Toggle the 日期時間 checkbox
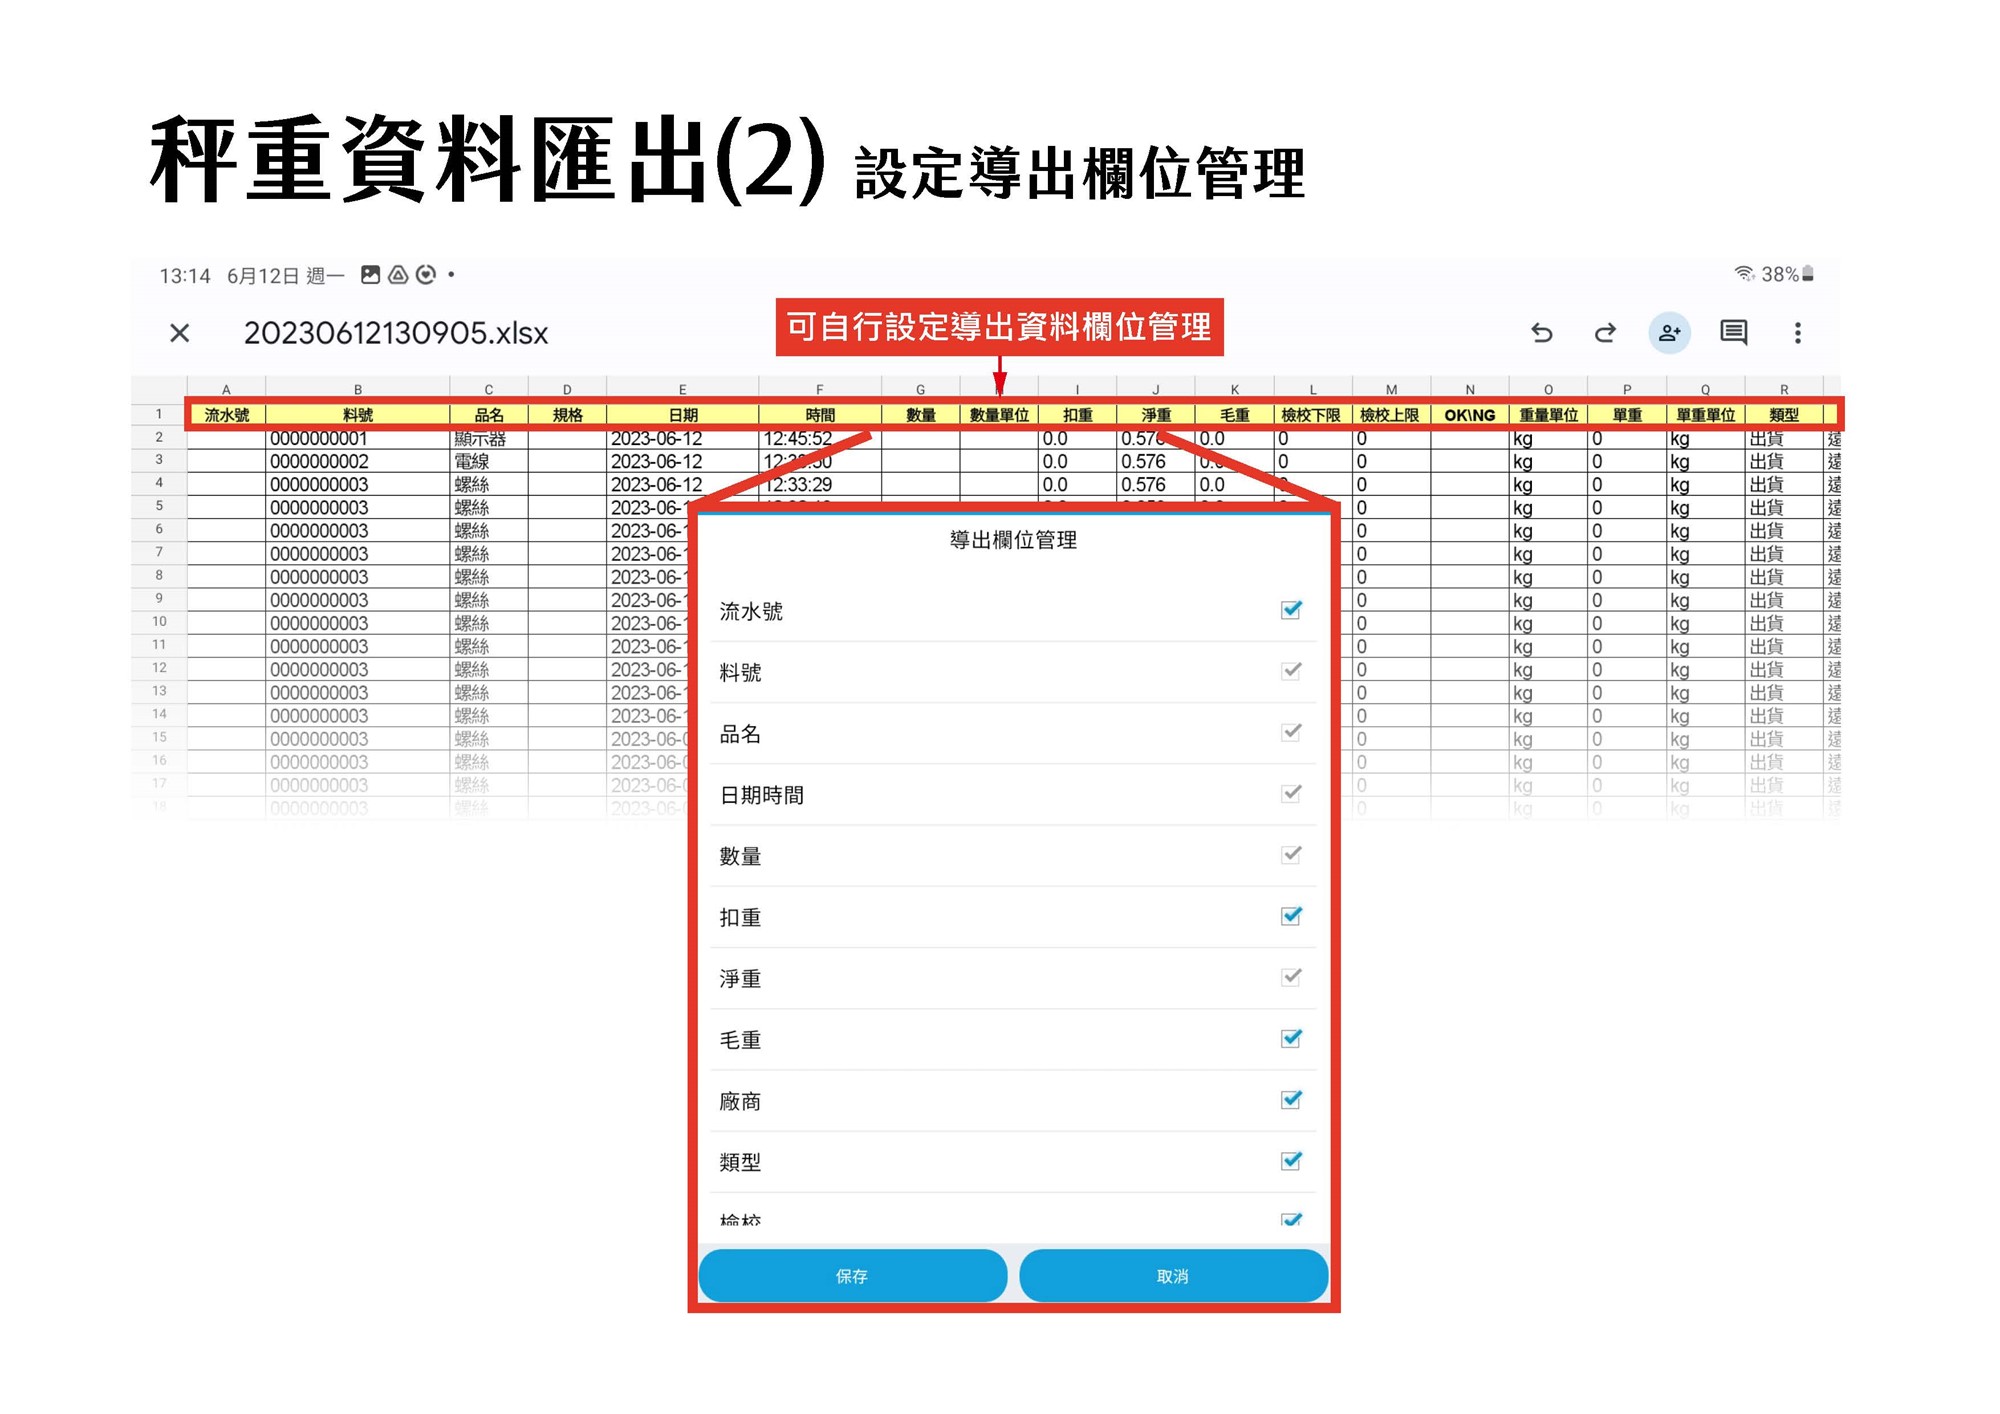2000x1414 pixels. [1291, 794]
